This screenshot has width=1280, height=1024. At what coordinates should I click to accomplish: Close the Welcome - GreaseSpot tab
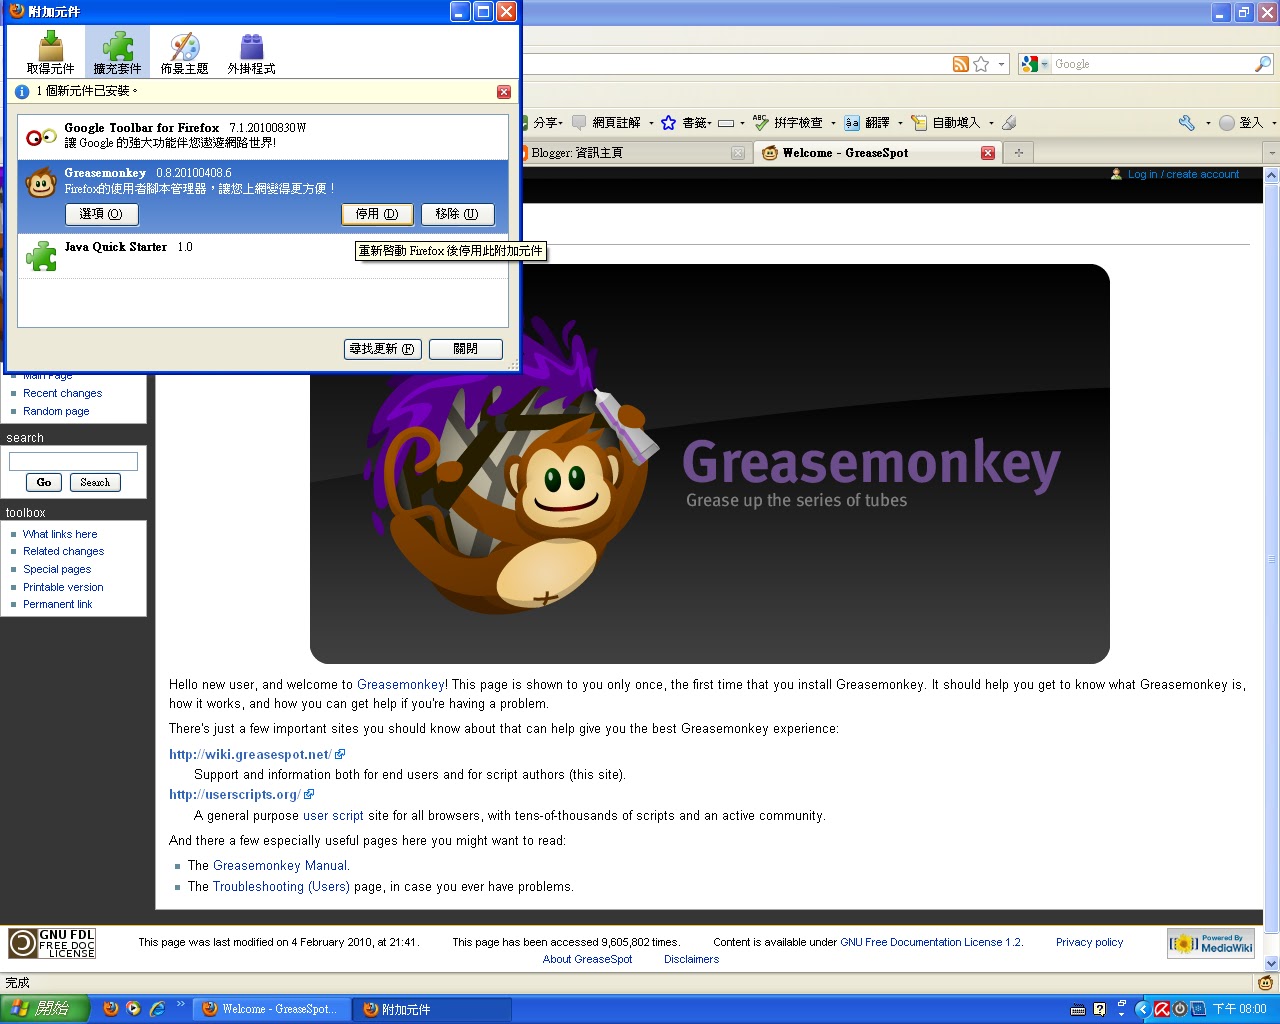coord(988,153)
